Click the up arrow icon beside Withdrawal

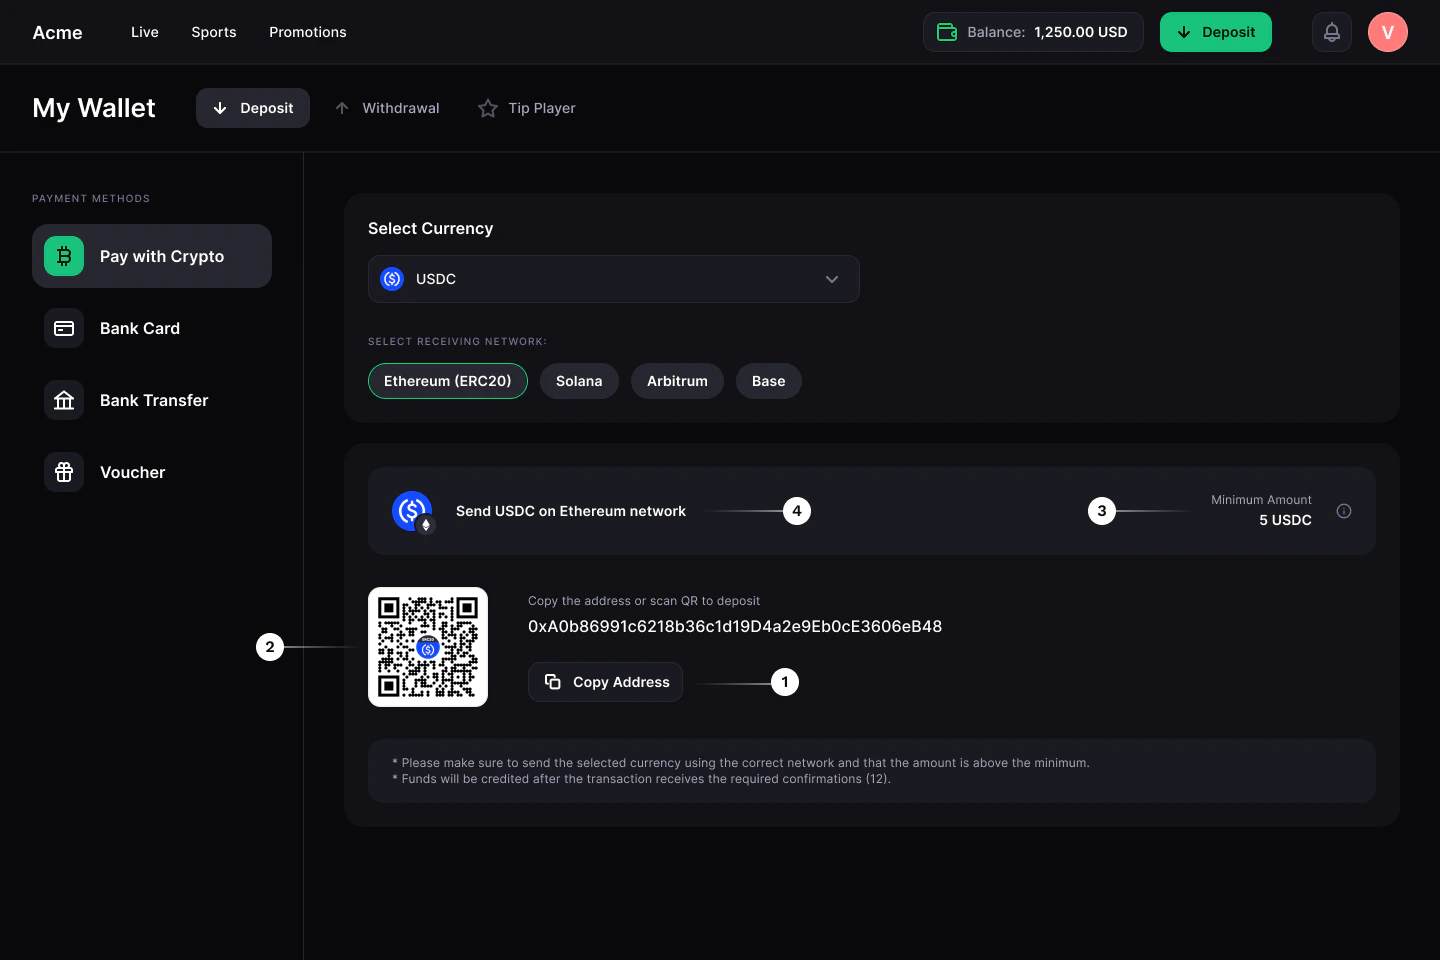342,108
